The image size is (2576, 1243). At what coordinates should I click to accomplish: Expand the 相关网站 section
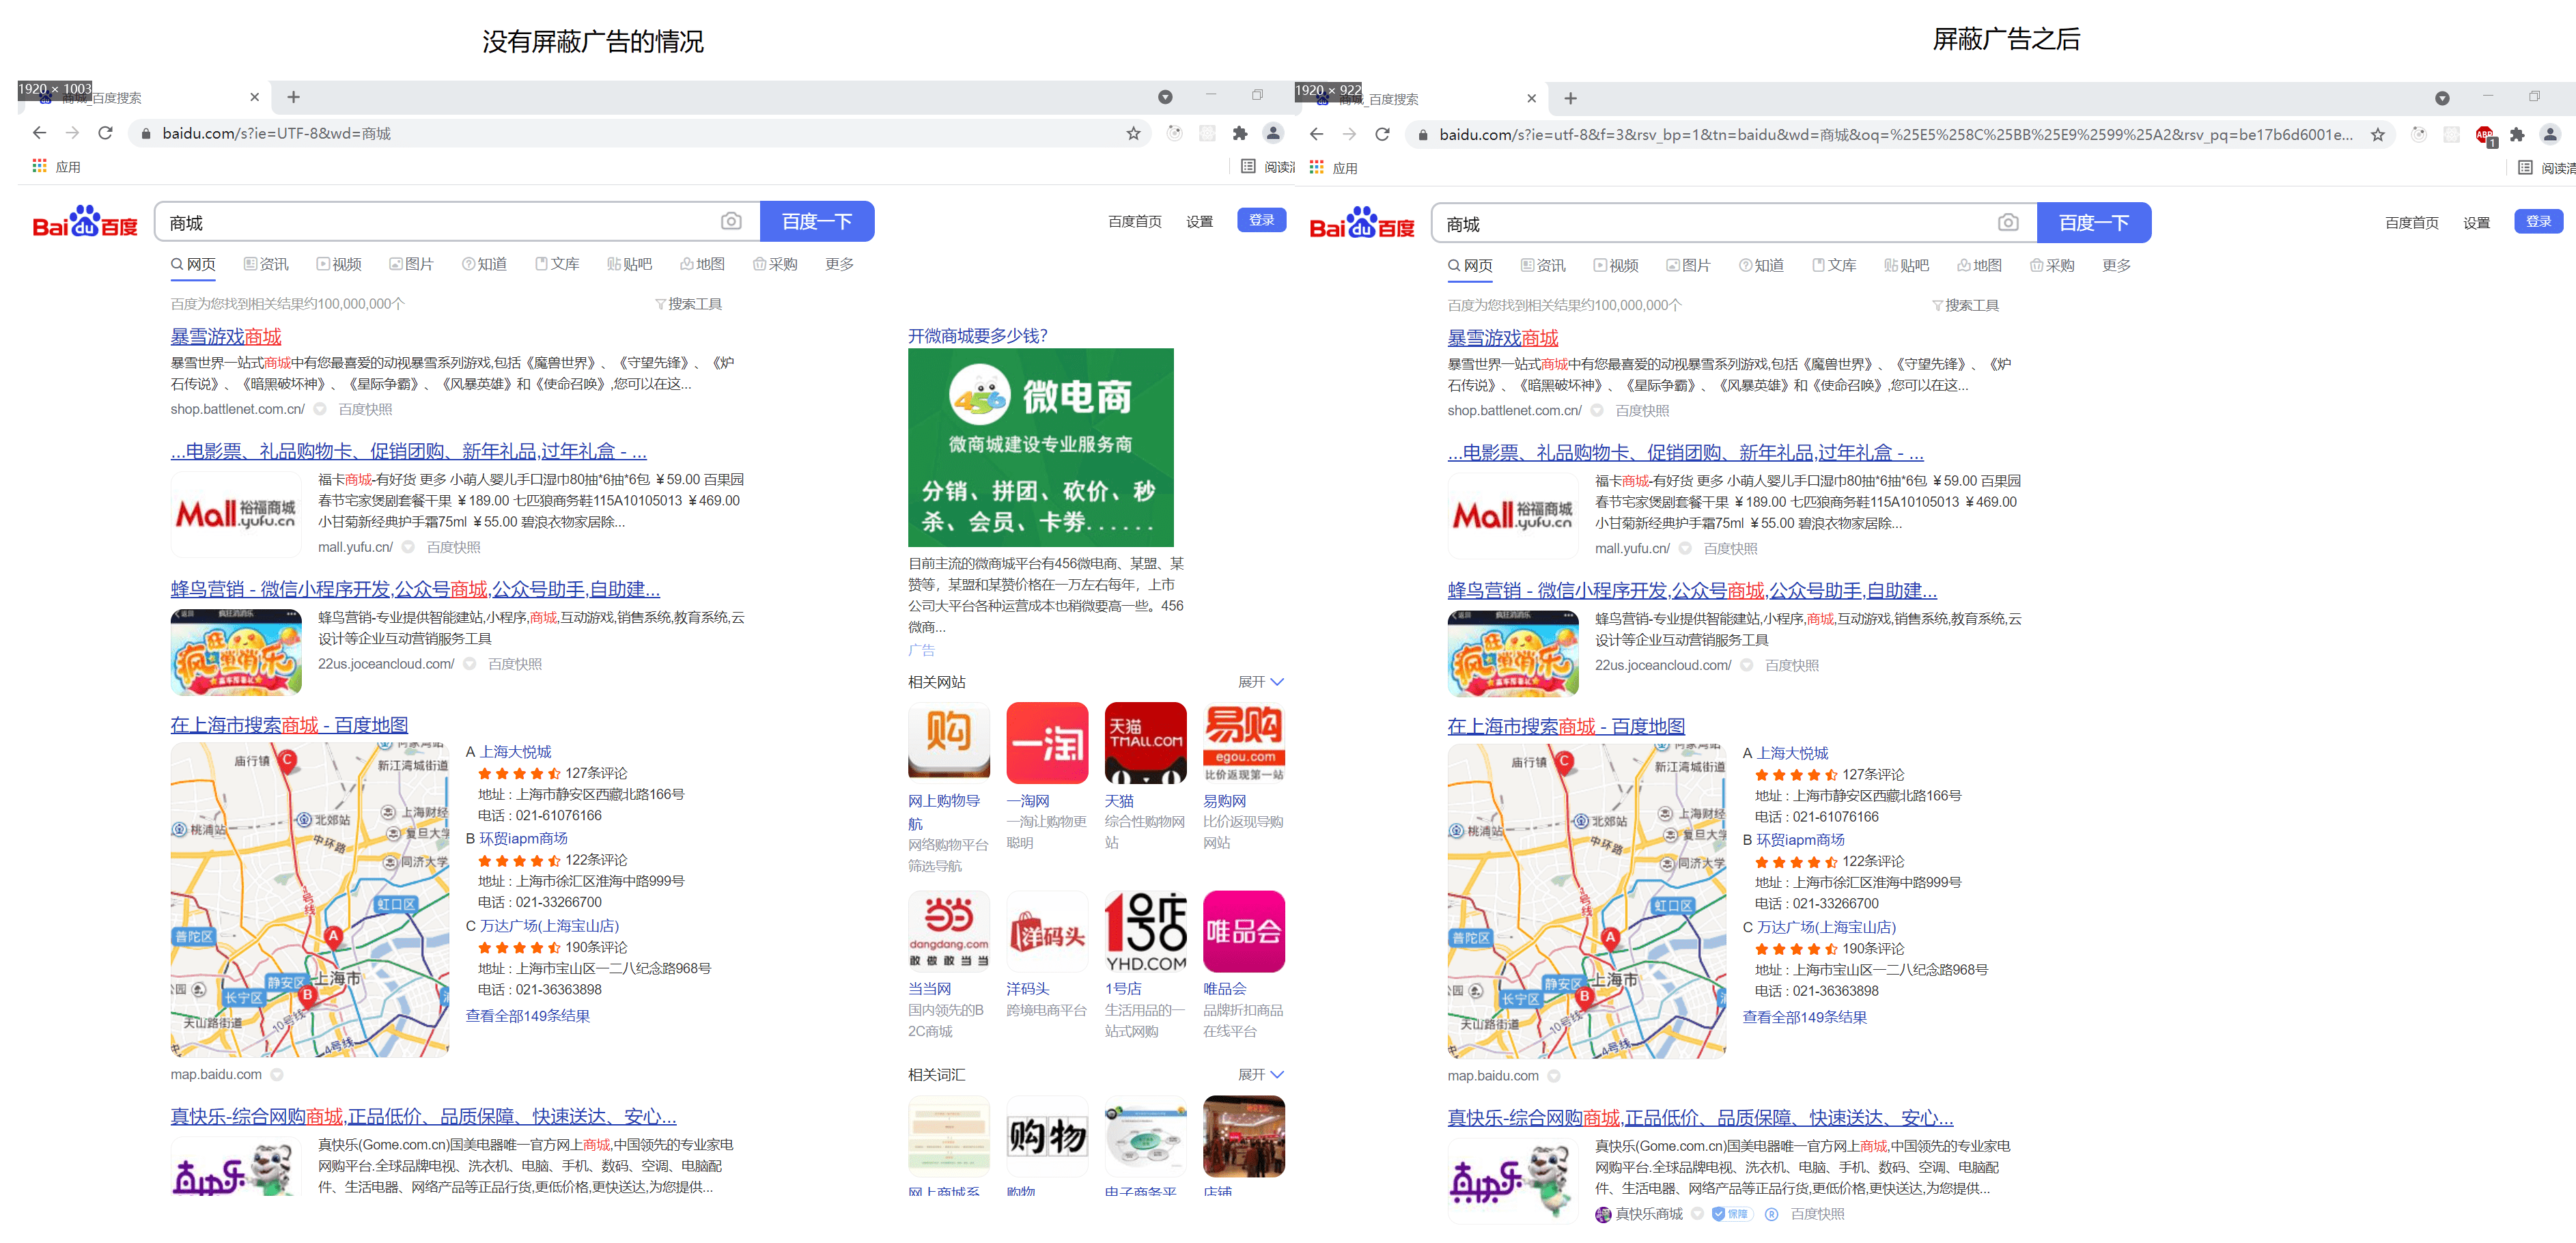click(1260, 682)
